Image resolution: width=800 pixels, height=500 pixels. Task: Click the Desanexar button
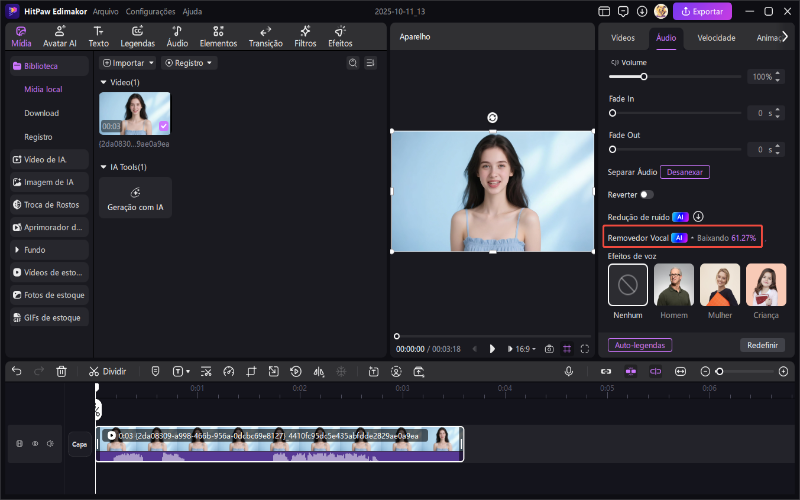click(x=685, y=172)
